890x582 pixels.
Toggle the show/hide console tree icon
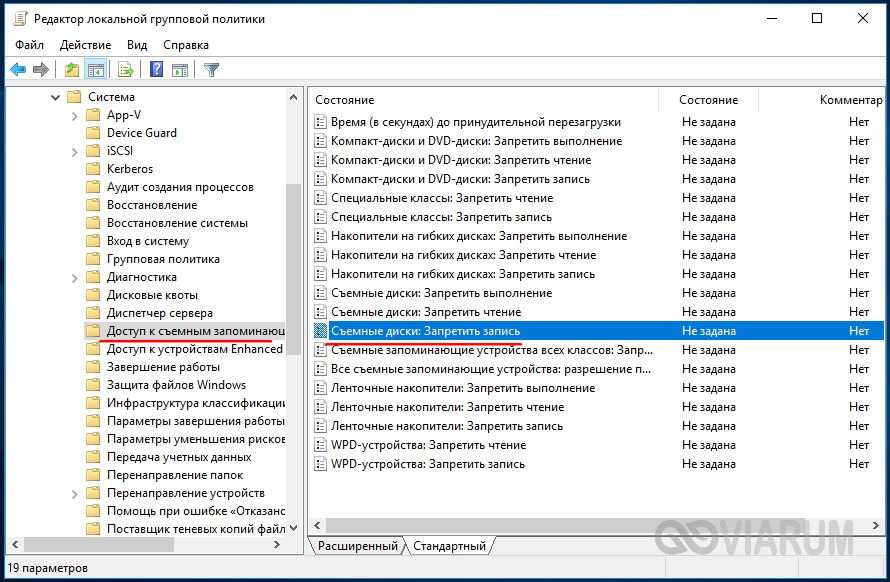[x=96, y=70]
